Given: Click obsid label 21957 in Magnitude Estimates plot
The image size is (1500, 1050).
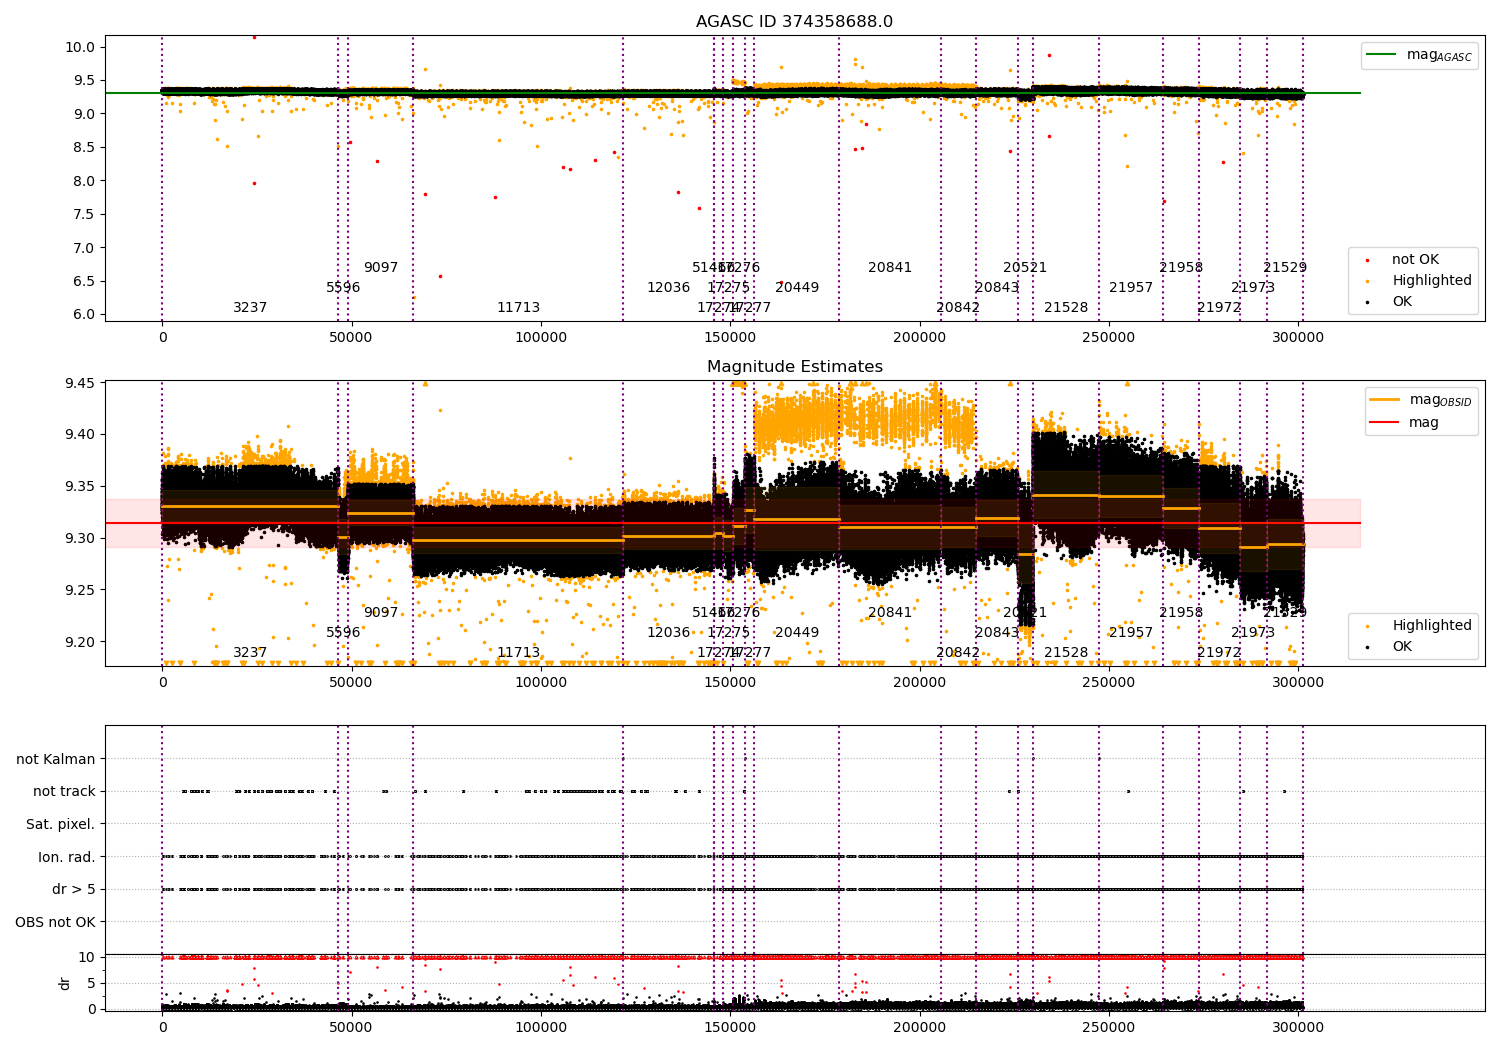Looking at the screenshot, I should pos(1131,633).
